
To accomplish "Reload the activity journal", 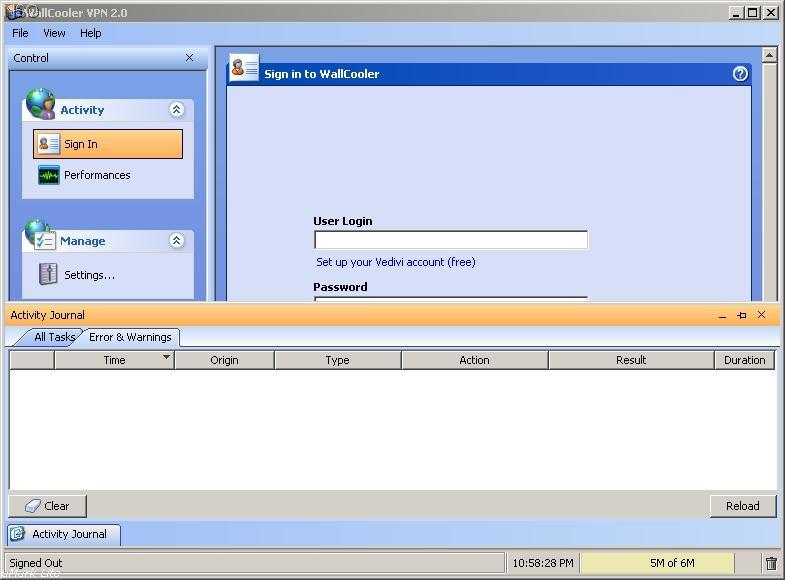I will 743,506.
